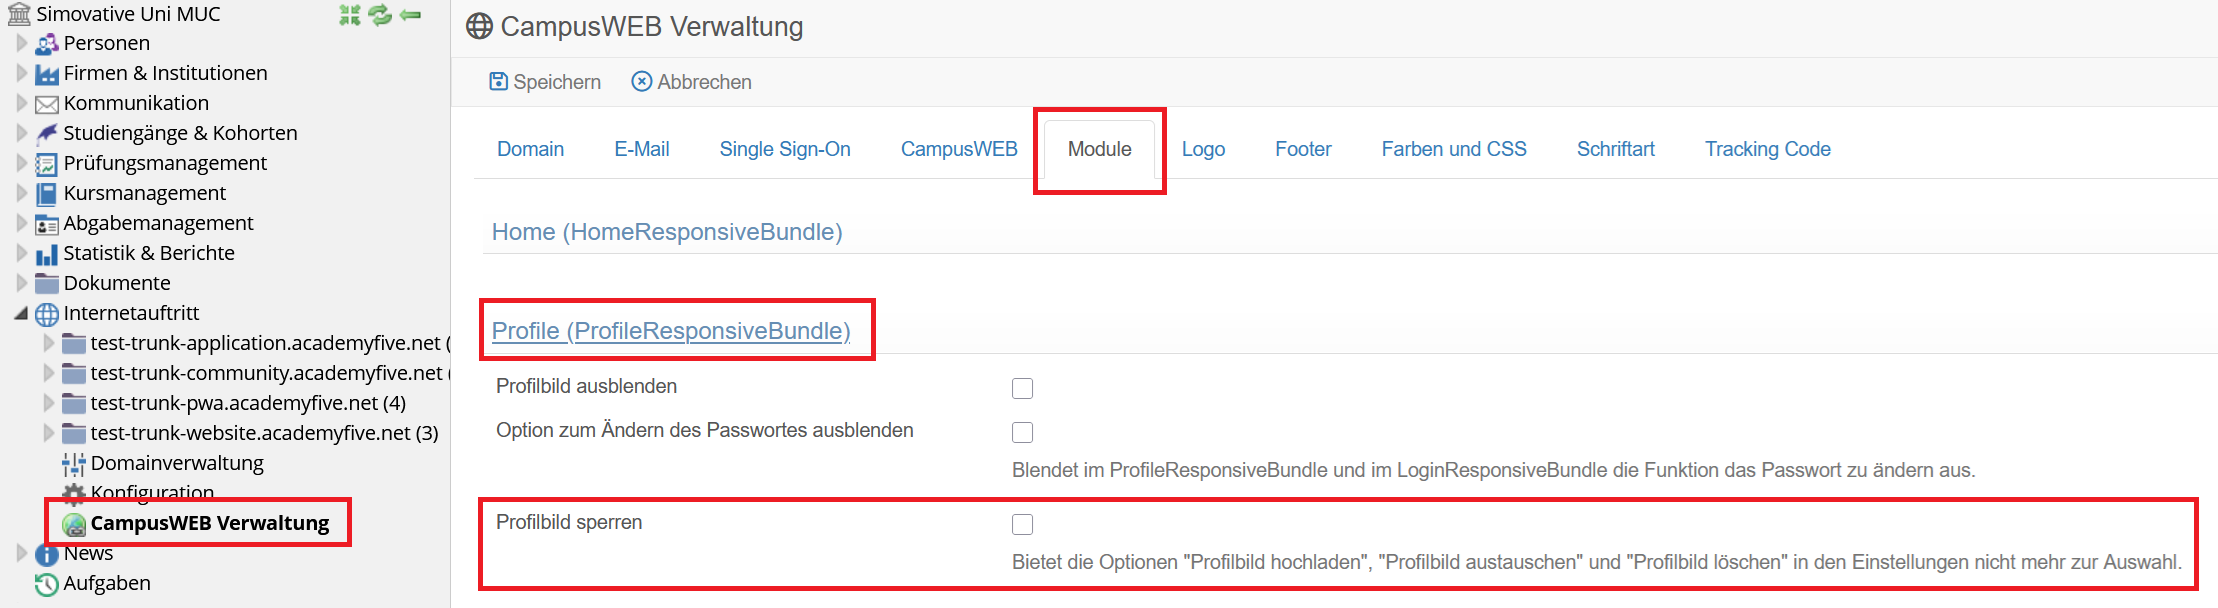The height and width of the screenshot is (608, 2218).
Task: Expand the test-trunk-pwa.academyfive.net folder
Action: [x=48, y=403]
